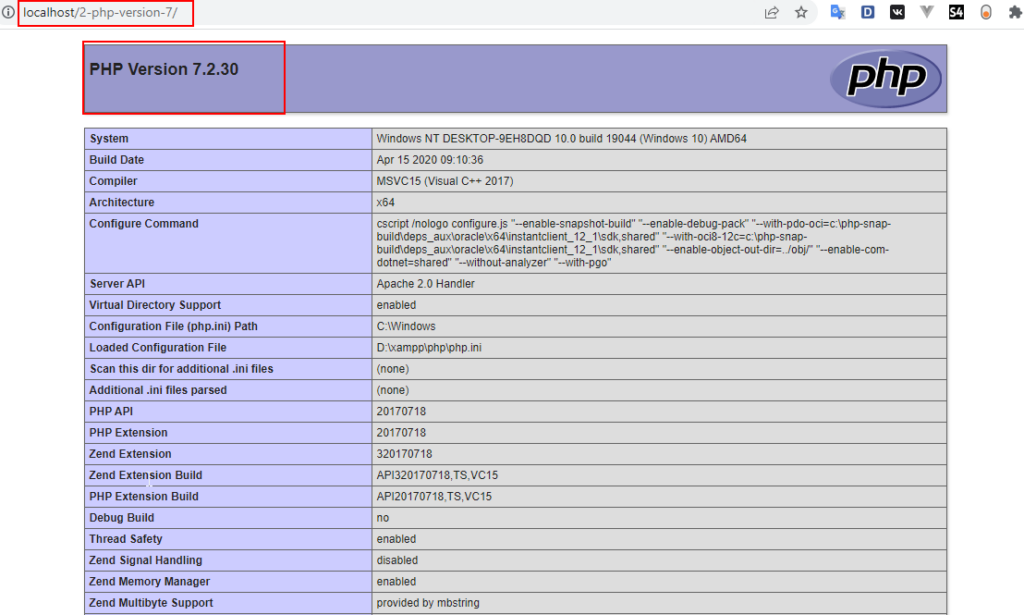Click the site information icon in address bar
The height and width of the screenshot is (615, 1024).
point(8,13)
